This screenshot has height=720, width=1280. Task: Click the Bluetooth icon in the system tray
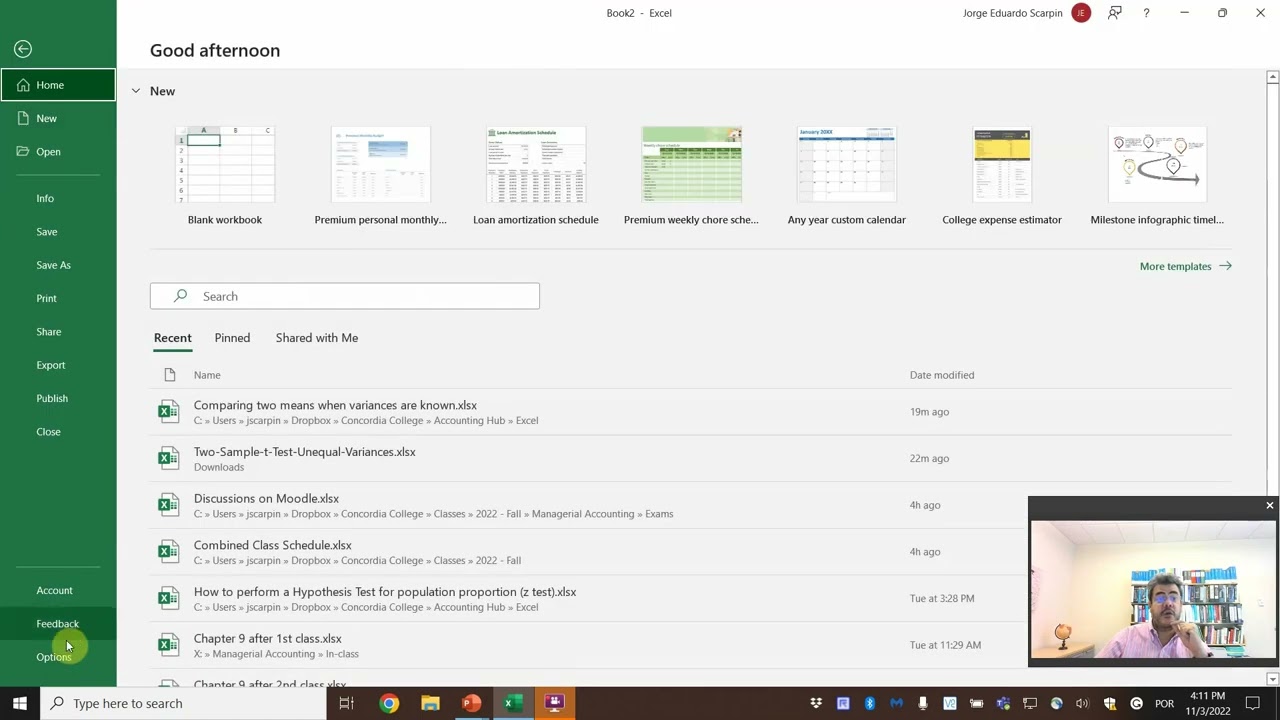tap(869, 703)
